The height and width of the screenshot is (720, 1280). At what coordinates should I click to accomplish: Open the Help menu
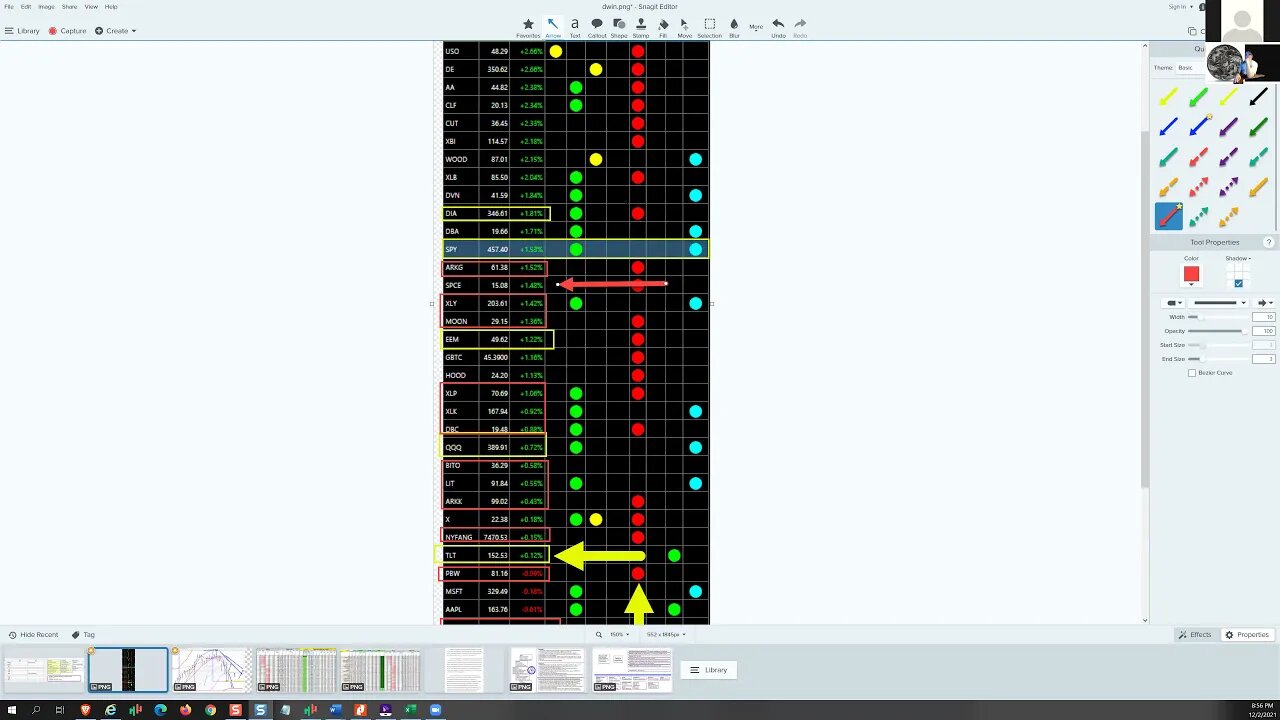[111, 7]
